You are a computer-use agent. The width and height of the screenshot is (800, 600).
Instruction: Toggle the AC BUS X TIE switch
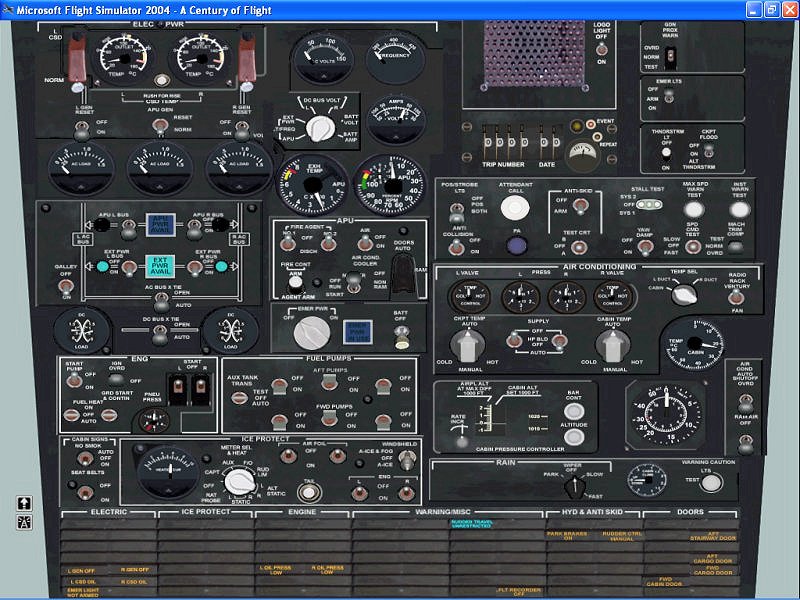(x=162, y=302)
